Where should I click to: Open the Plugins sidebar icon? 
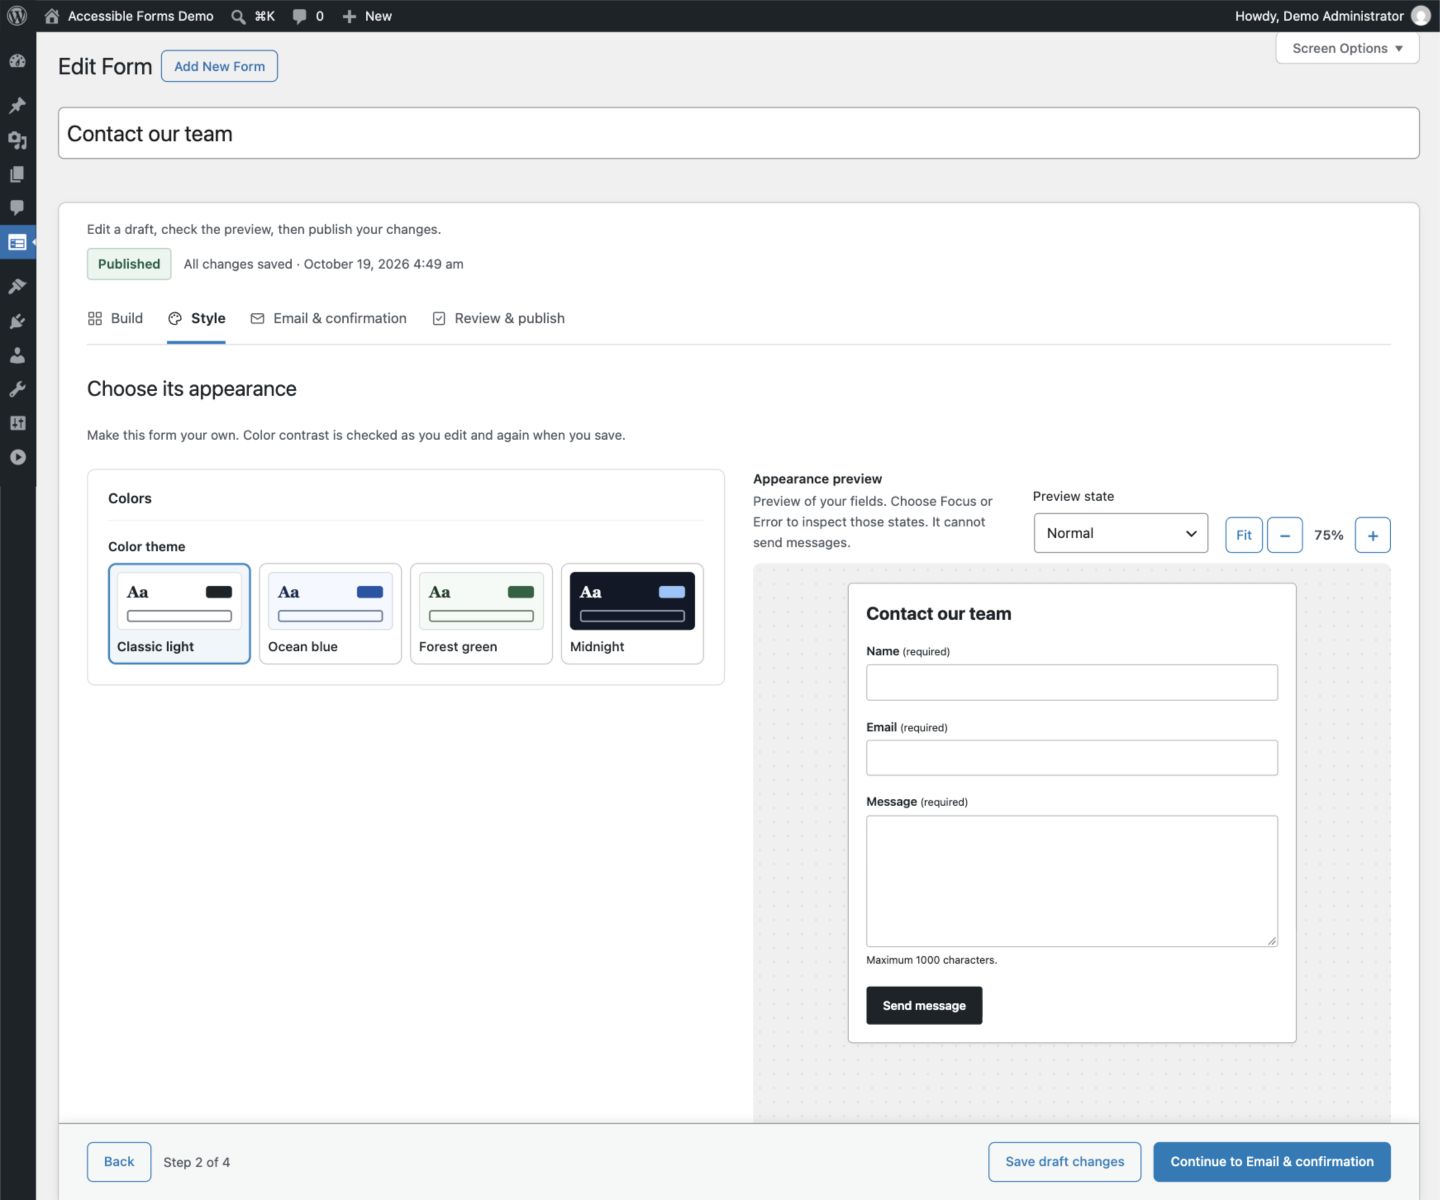click(17, 321)
